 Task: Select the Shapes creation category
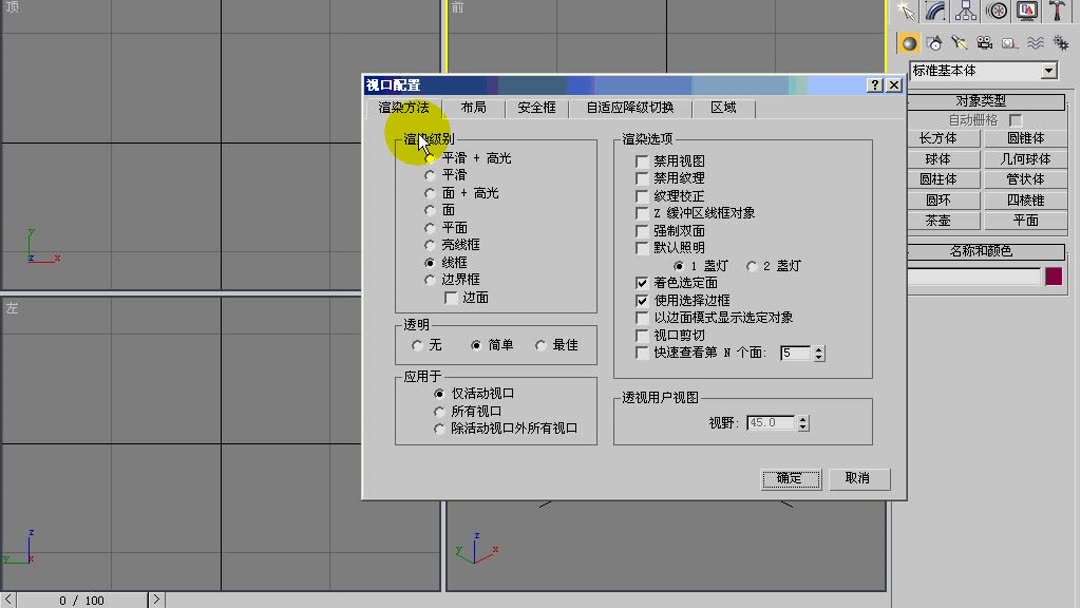coord(934,43)
